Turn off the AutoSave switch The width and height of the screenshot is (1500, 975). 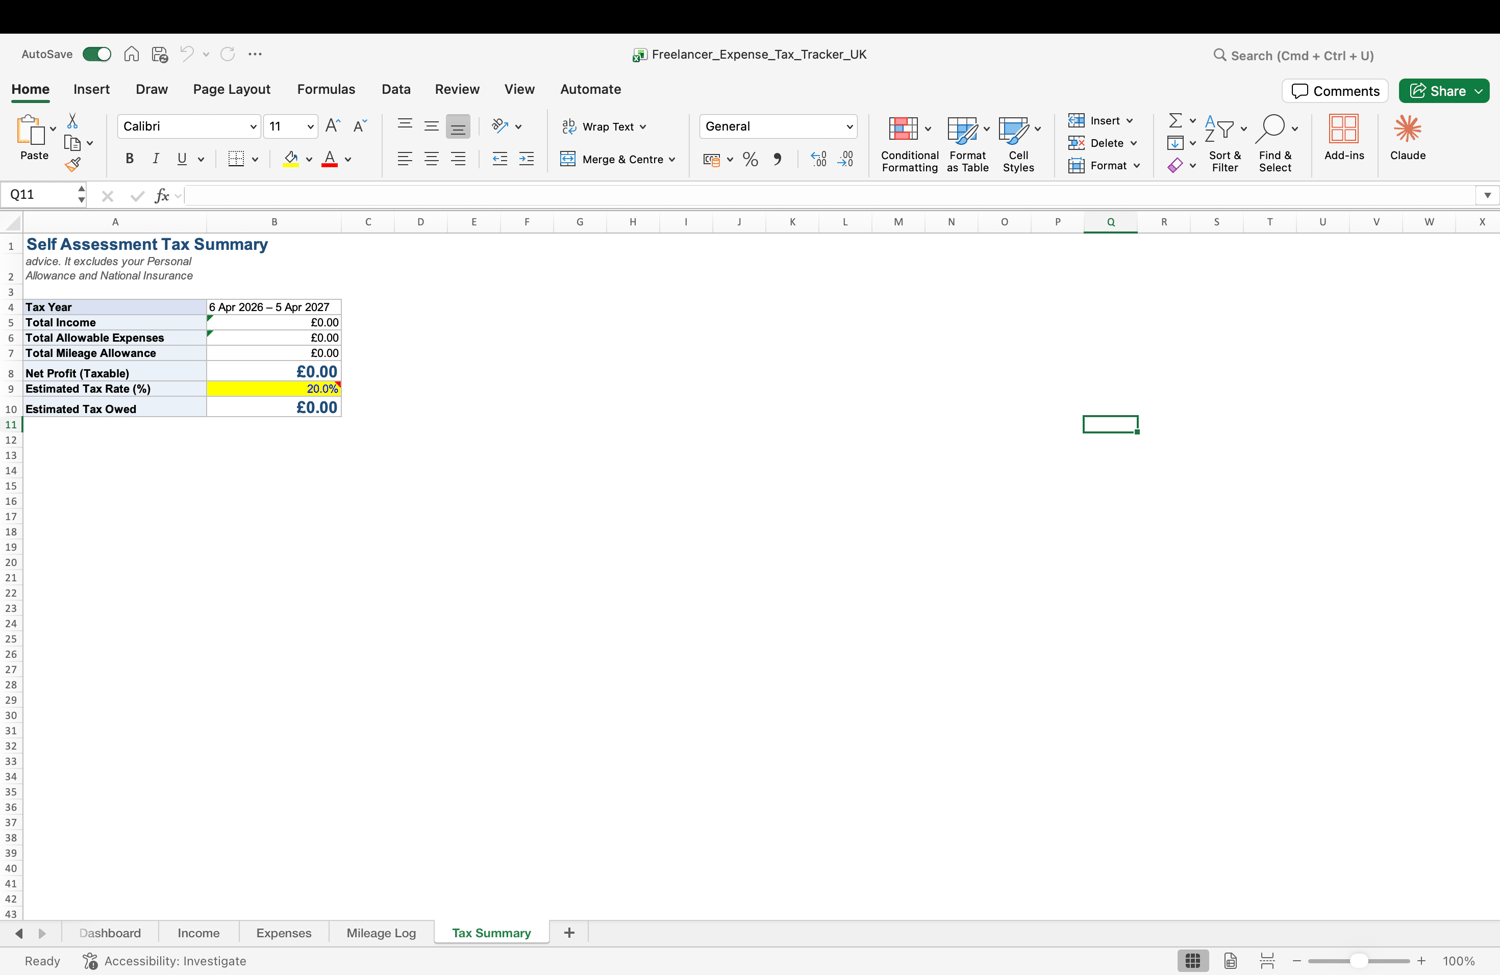[97, 54]
